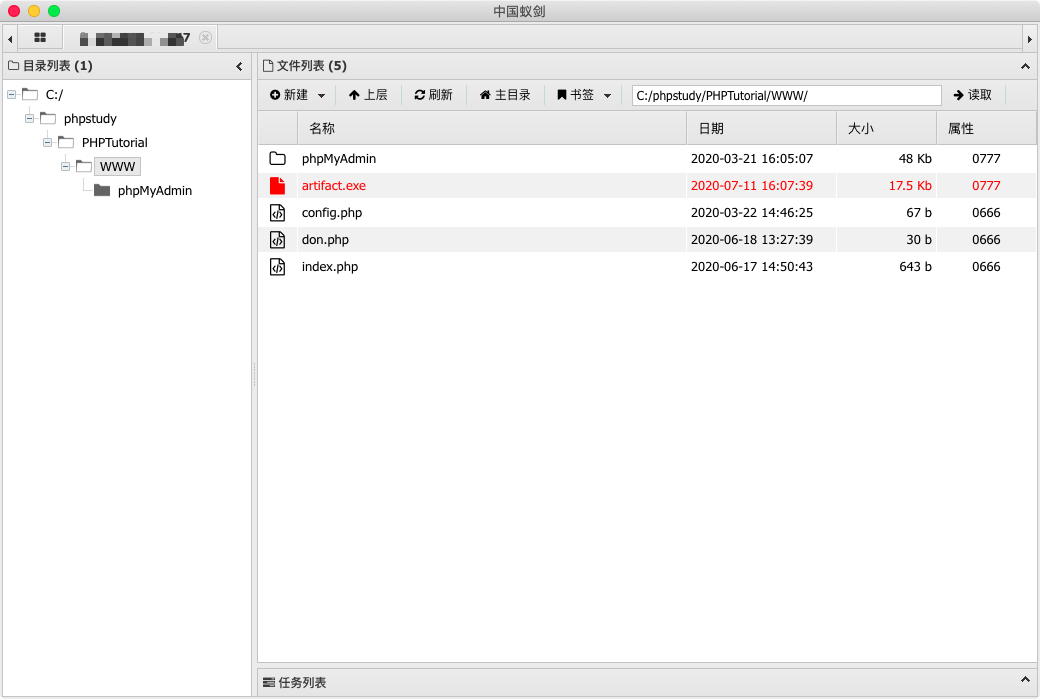Screen dimensions: 1040x699
Task: Click the 读取 read path button
Action: (972, 95)
